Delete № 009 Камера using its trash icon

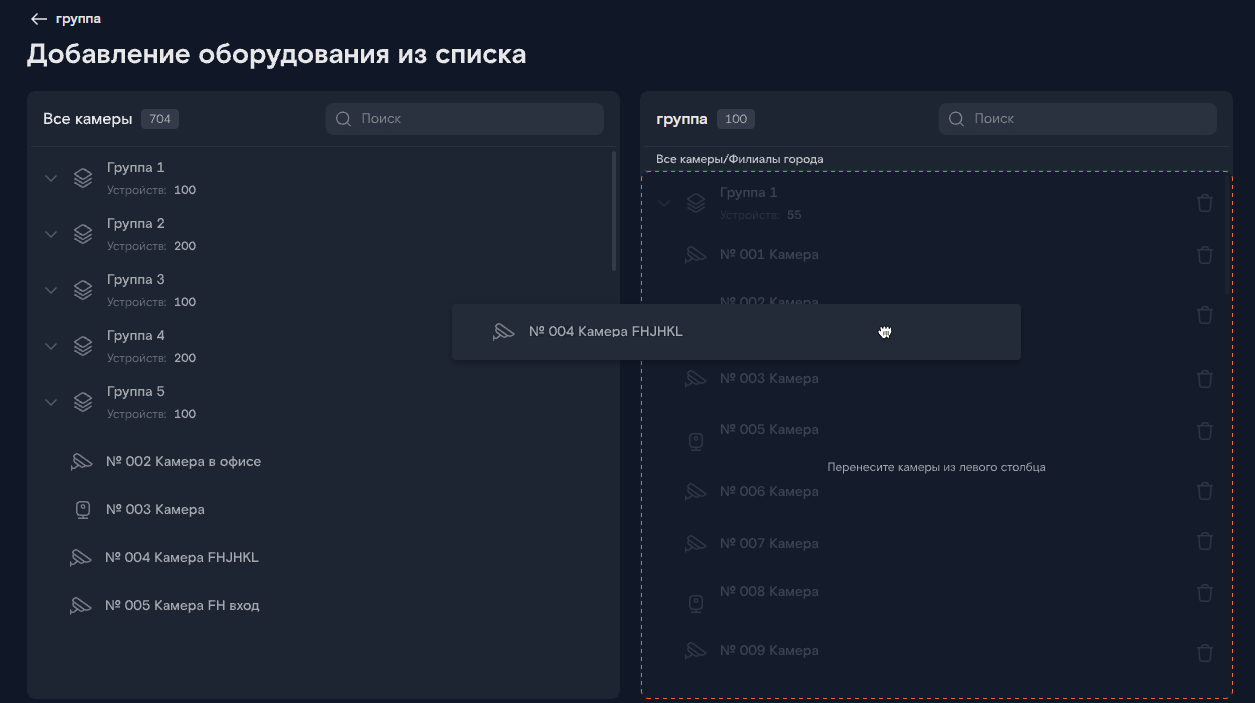click(x=1205, y=653)
